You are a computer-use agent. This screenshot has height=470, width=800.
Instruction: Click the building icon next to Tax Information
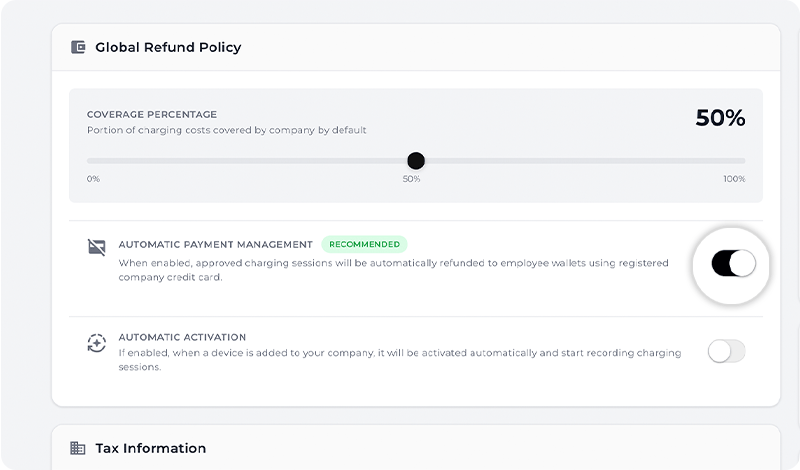coord(78,448)
